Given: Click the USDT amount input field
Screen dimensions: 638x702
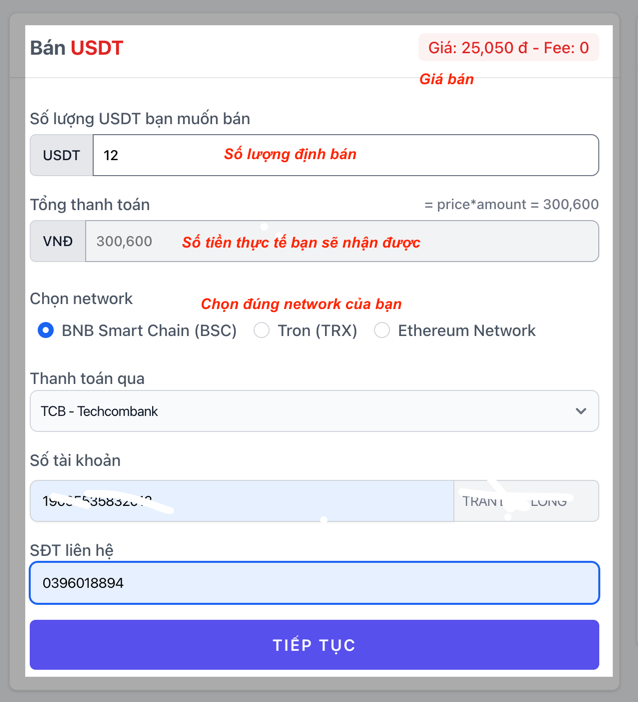Looking at the screenshot, I should pos(345,155).
